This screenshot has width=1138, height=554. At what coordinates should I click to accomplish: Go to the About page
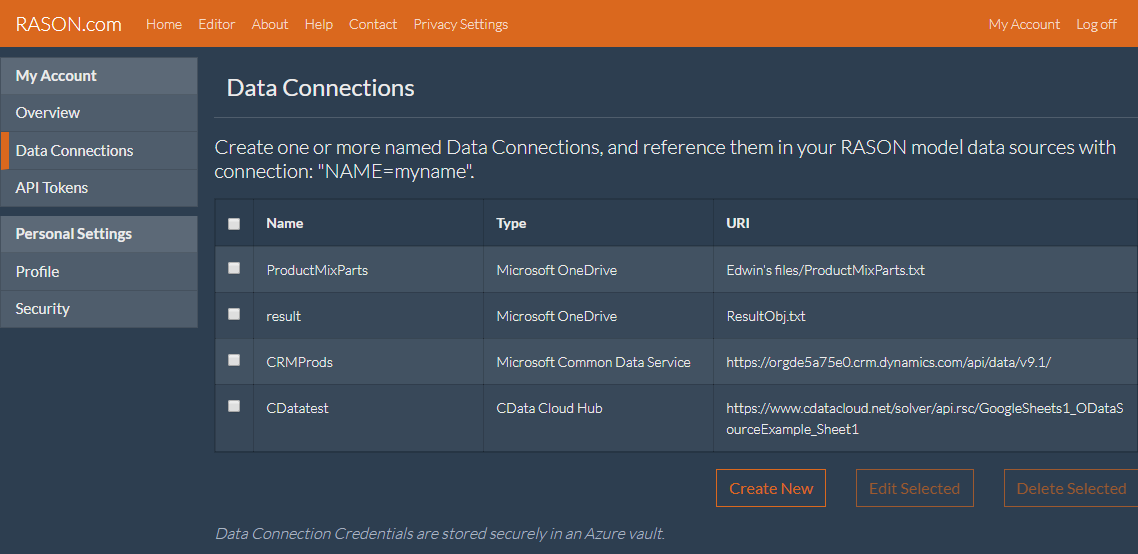click(270, 24)
